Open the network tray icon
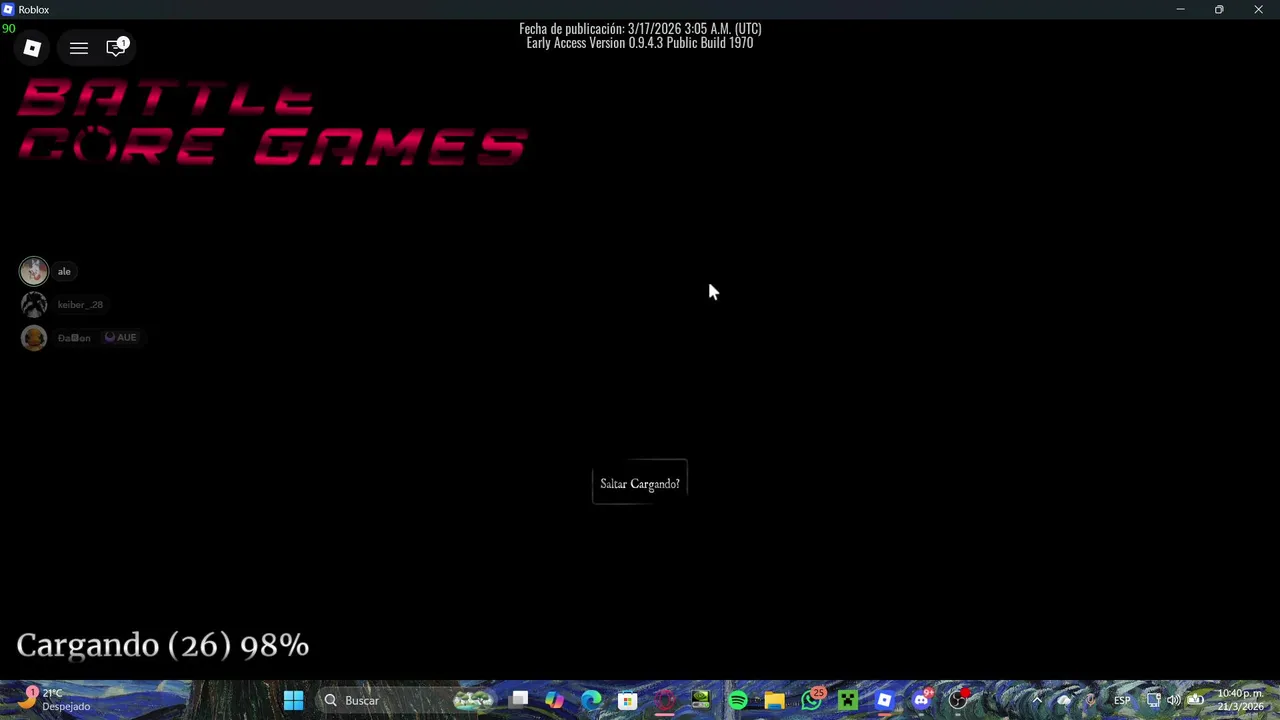This screenshot has width=1280, height=720. [x=1153, y=700]
